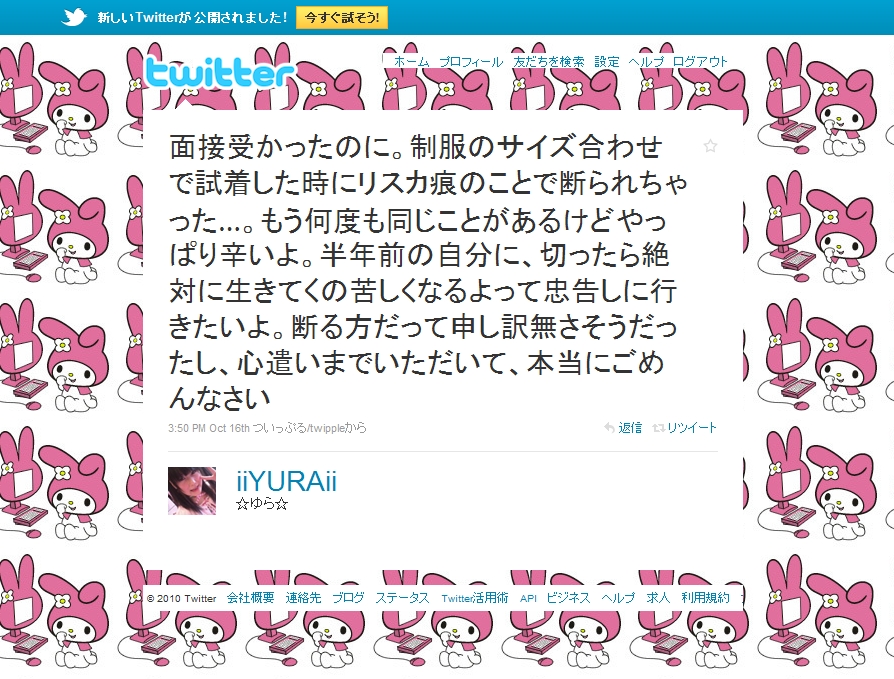Open the ホーム menu item
Image resolution: width=894 pixels, height=679 pixels.
click(x=411, y=61)
